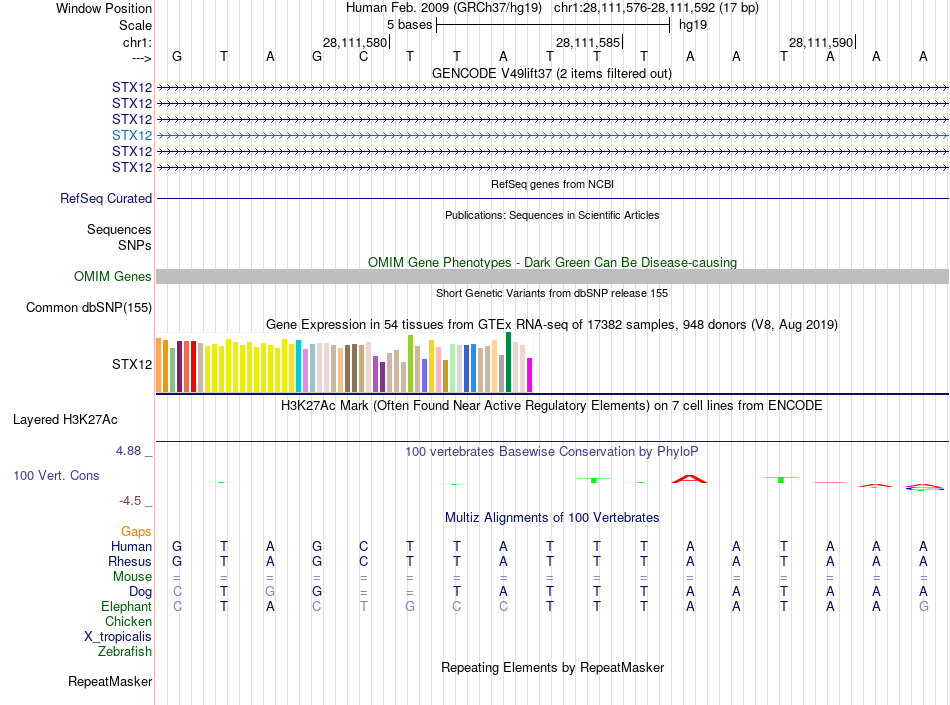Click the Zebrafish species label

click(x=125, y=652)
